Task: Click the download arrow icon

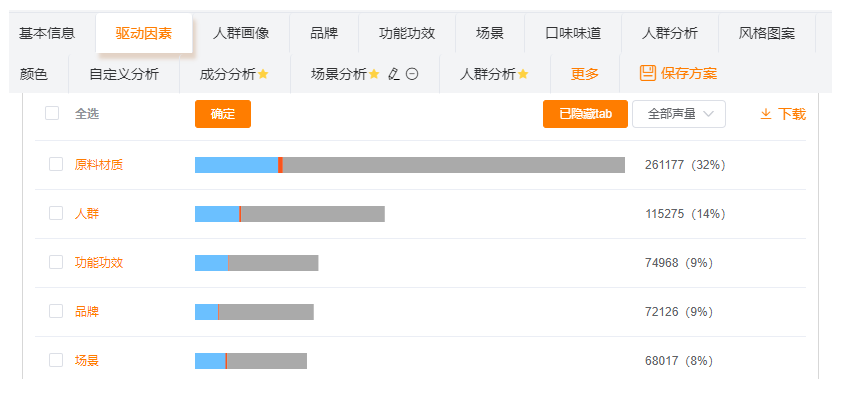Action: click(766, 114)
